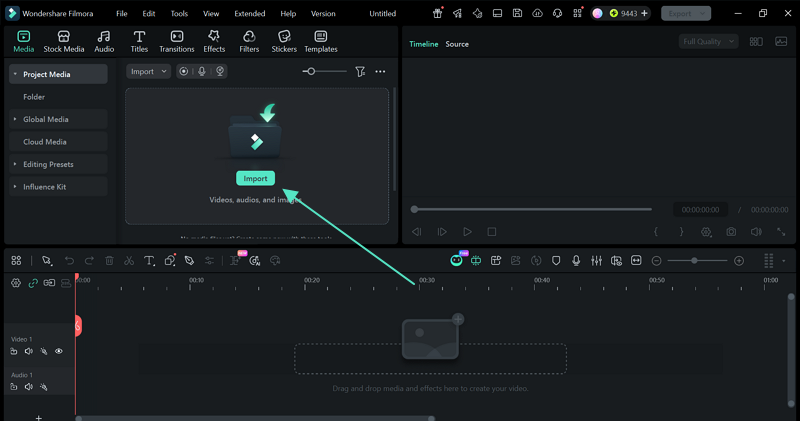Mute the Video 1 track
This screenshot has width=800, height=421.
[x=29, y=351]
